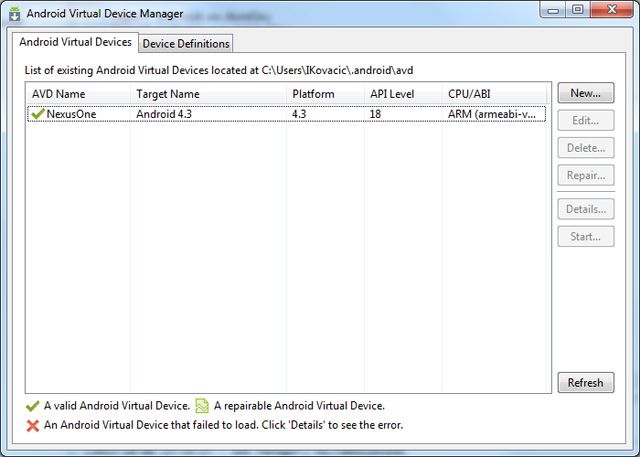Click the Edit... button

(586, 120)
